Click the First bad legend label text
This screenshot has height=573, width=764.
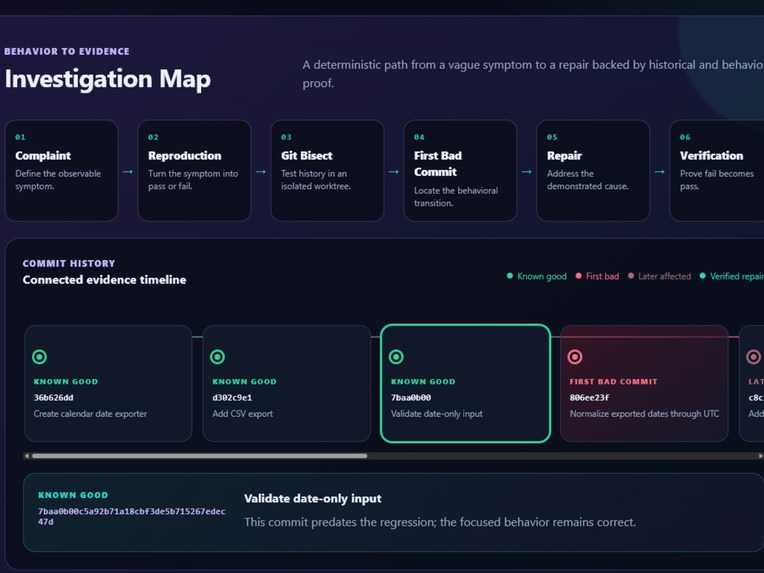pyautogui.click(x=602, y=276)
